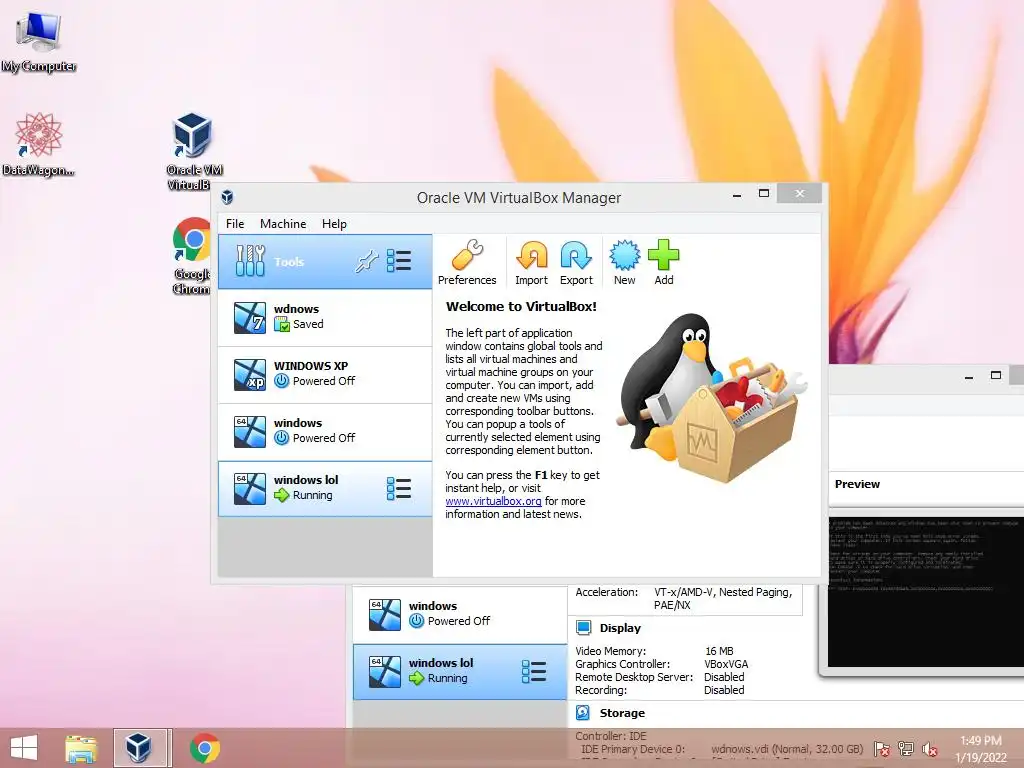Click the Add machine icon
The height and width of the screenshot is (768, 1024).
[x=664, y=263]
